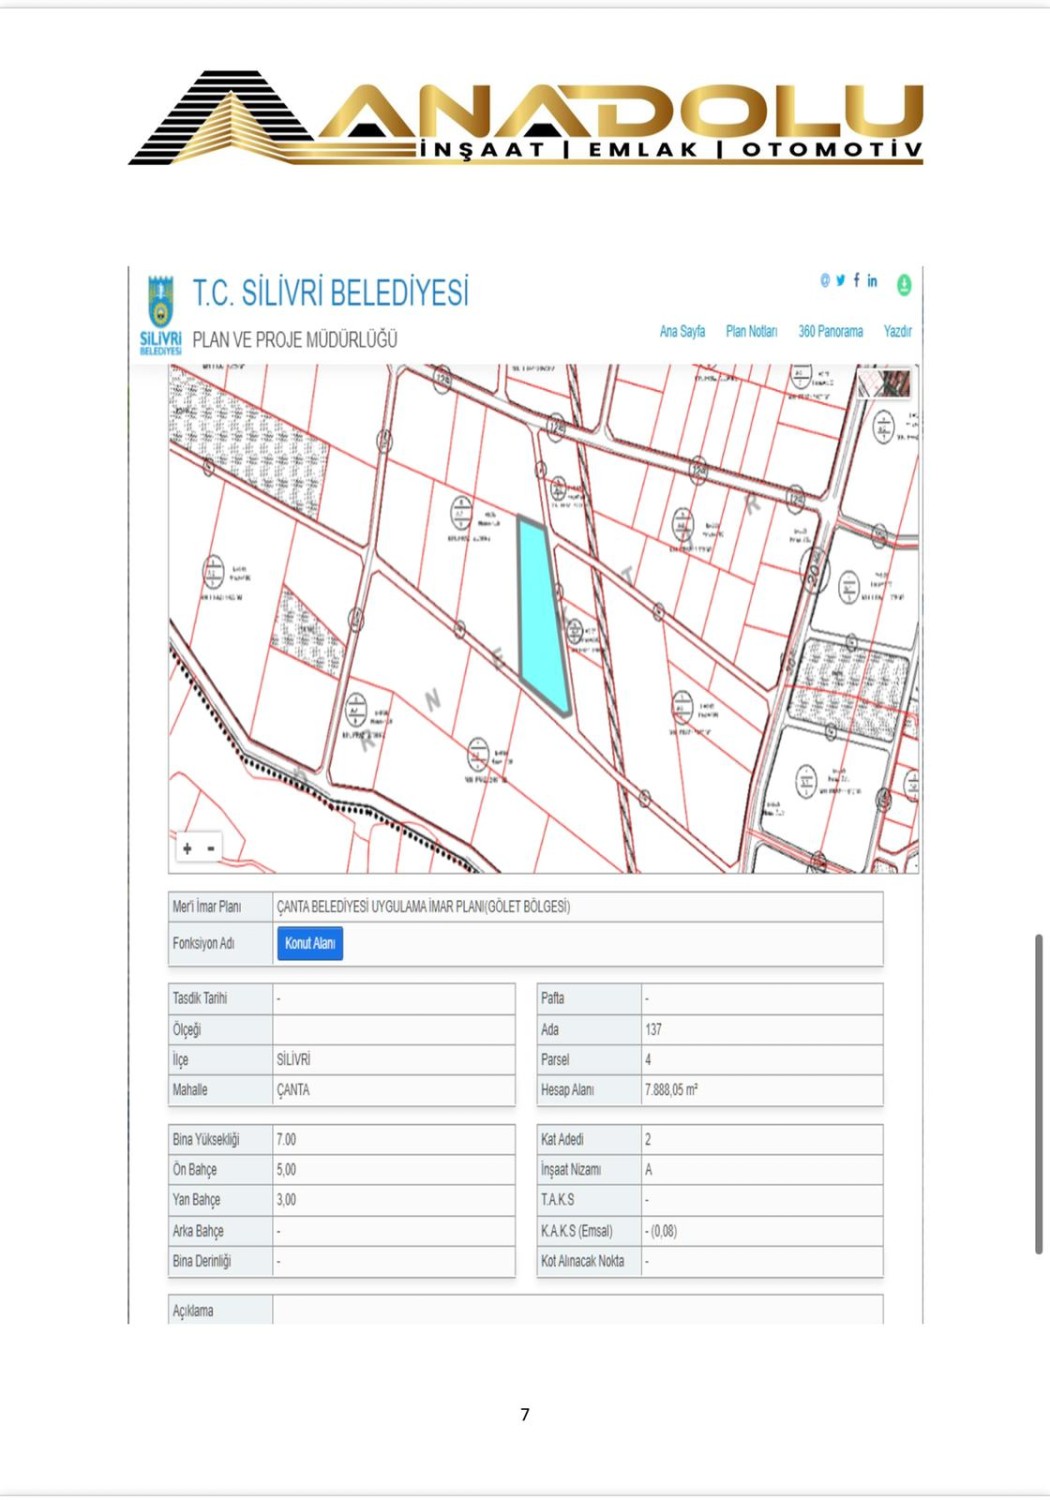Zoom out the map with minus button
The image size is (1050, 1500).
(211, 848)
